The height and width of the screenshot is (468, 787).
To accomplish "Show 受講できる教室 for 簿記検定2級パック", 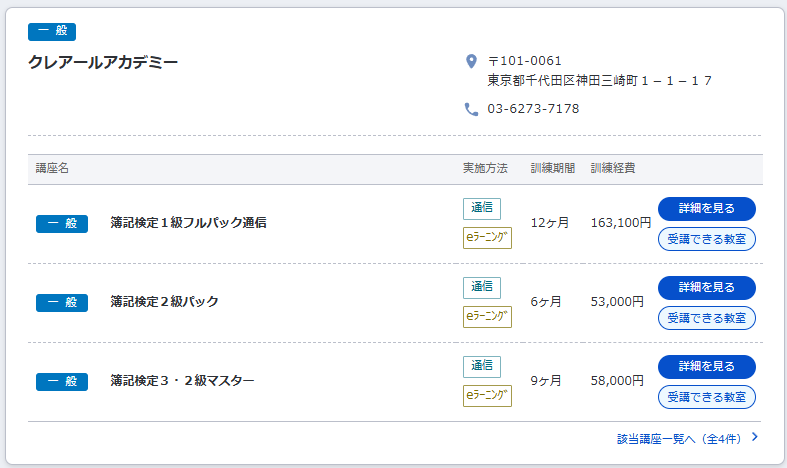I will point(706,317).
